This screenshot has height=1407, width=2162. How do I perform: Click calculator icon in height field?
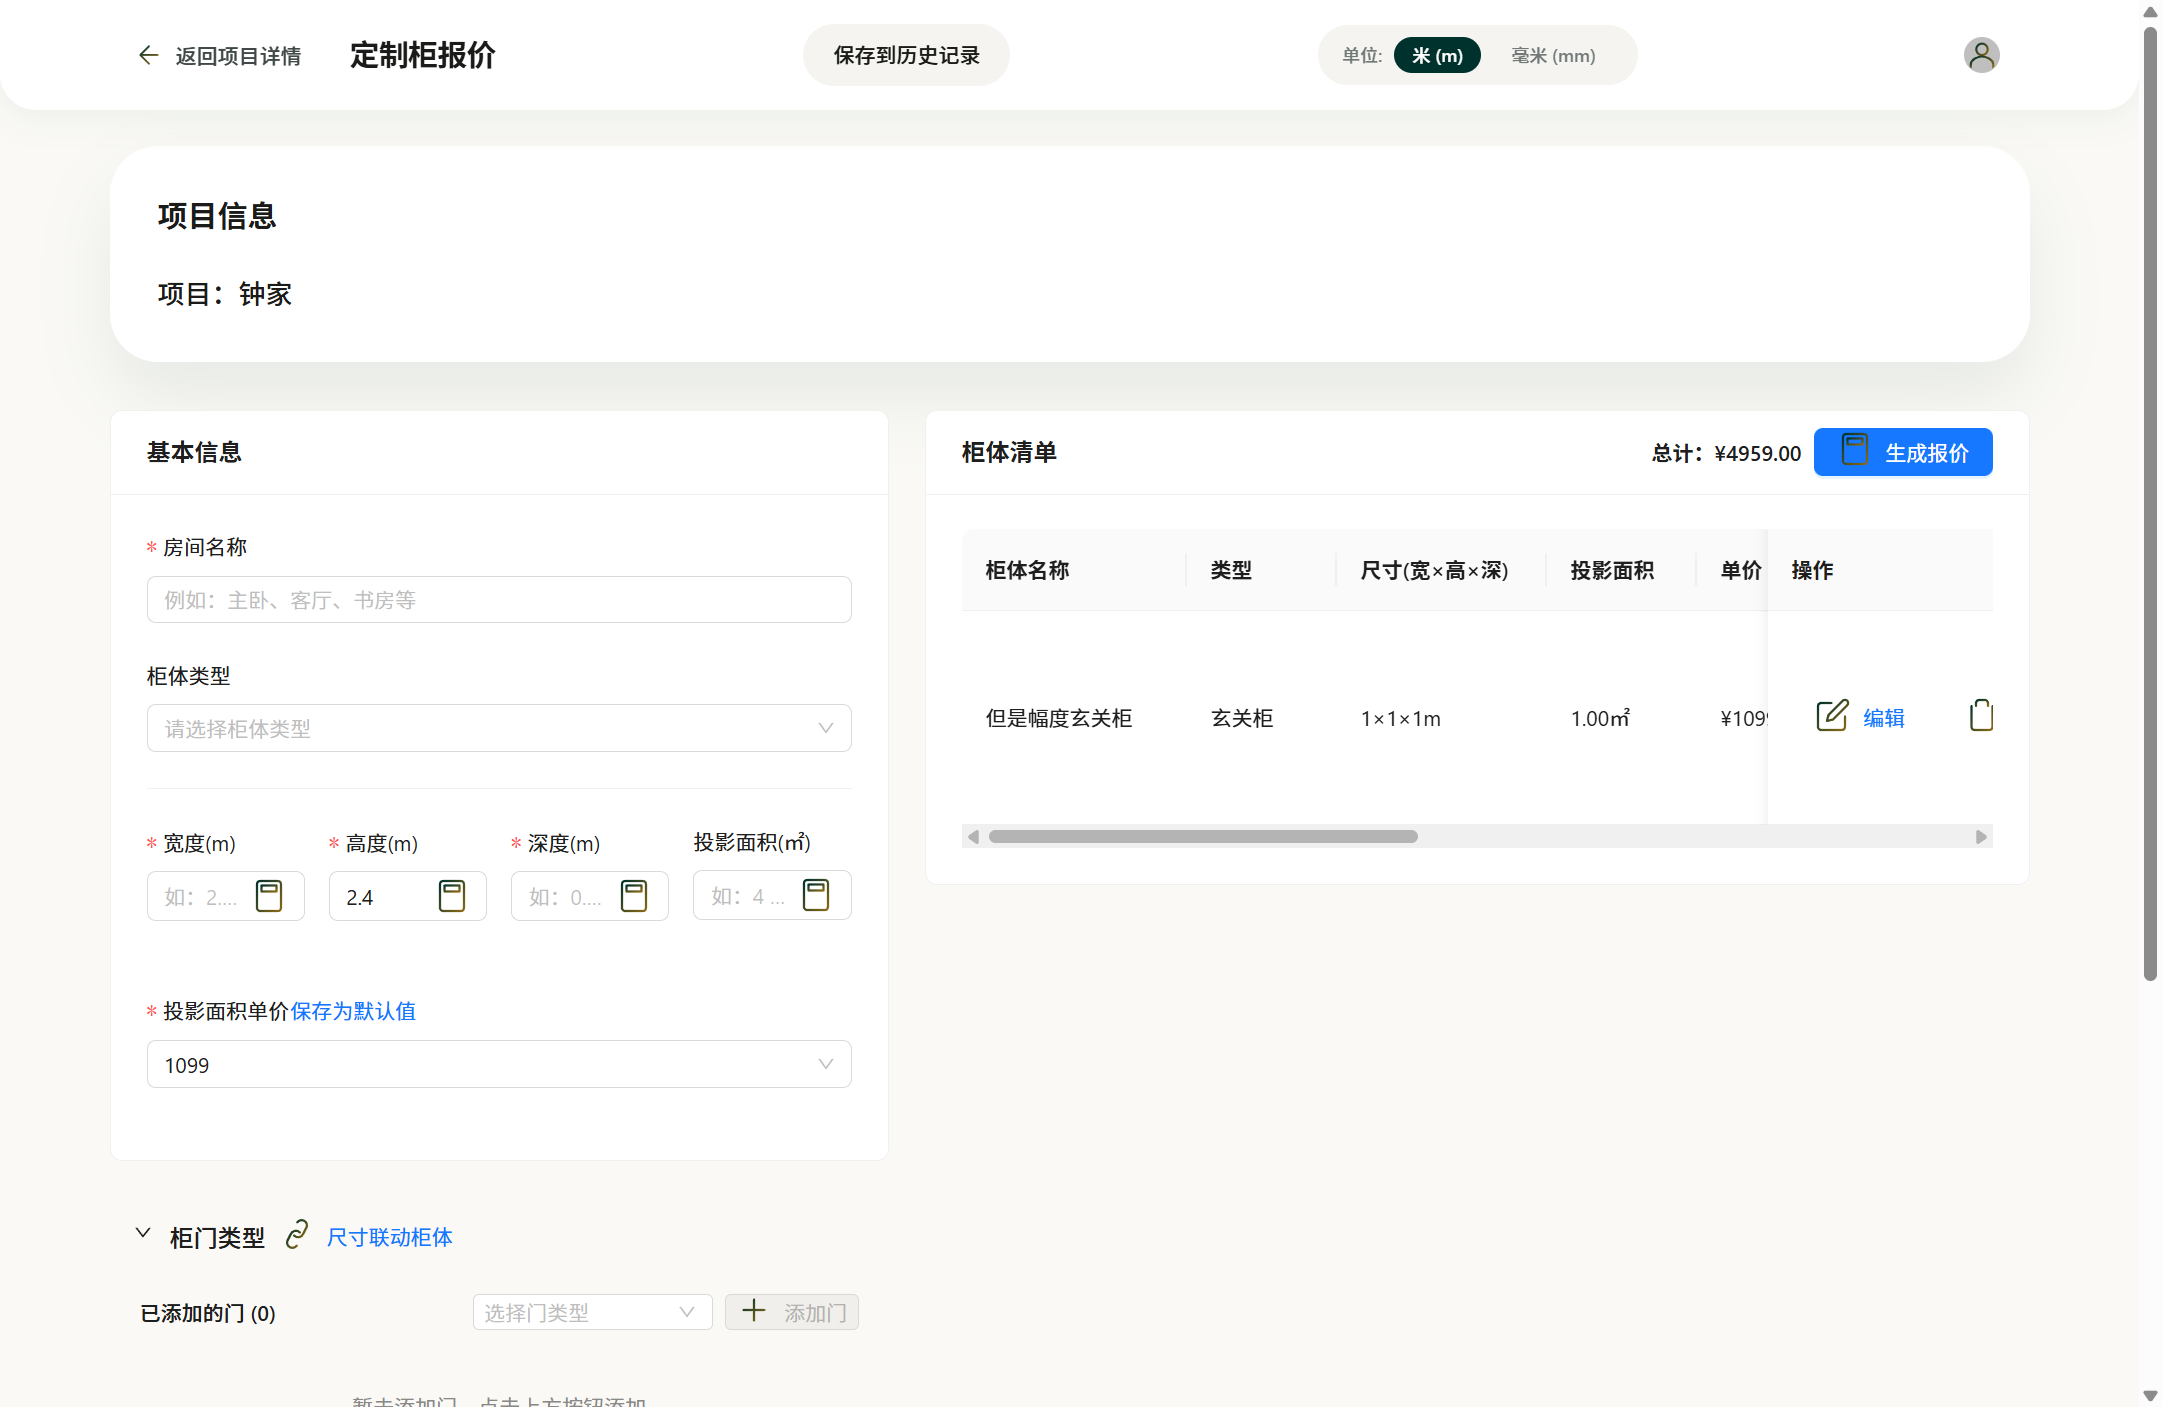click(452, 896)
